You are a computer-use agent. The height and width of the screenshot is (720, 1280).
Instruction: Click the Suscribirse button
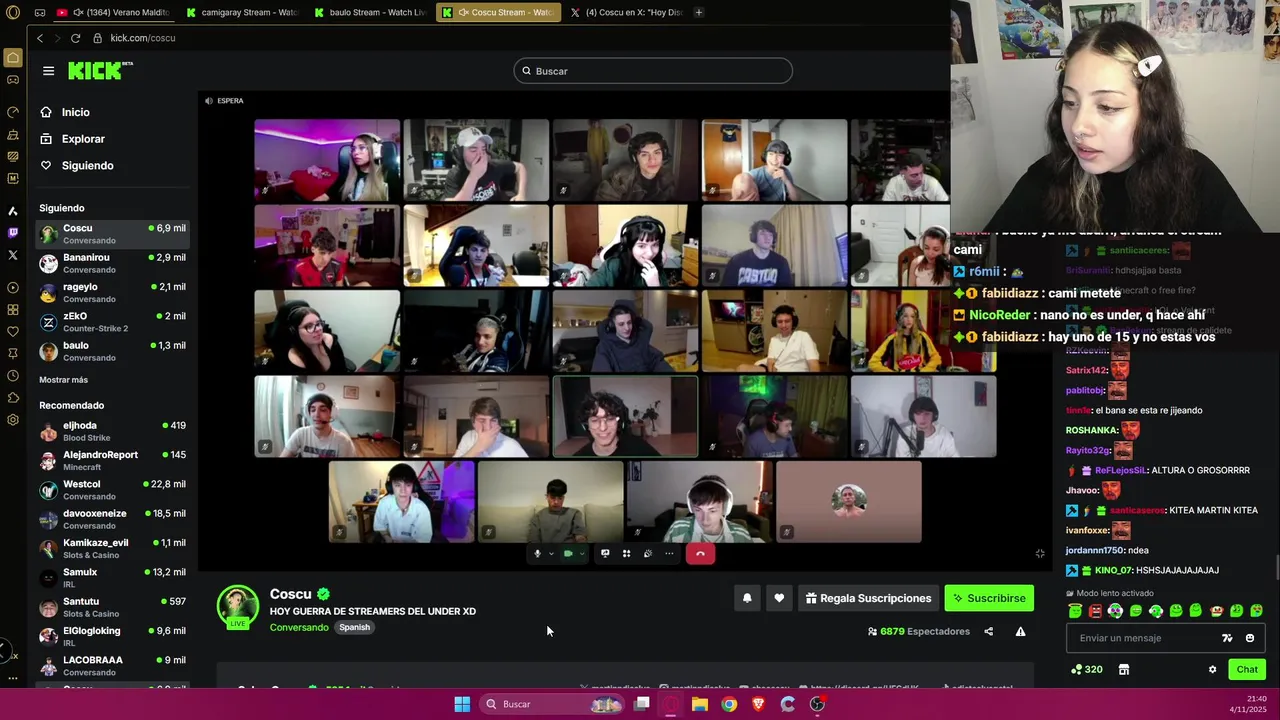click(989, 598)
